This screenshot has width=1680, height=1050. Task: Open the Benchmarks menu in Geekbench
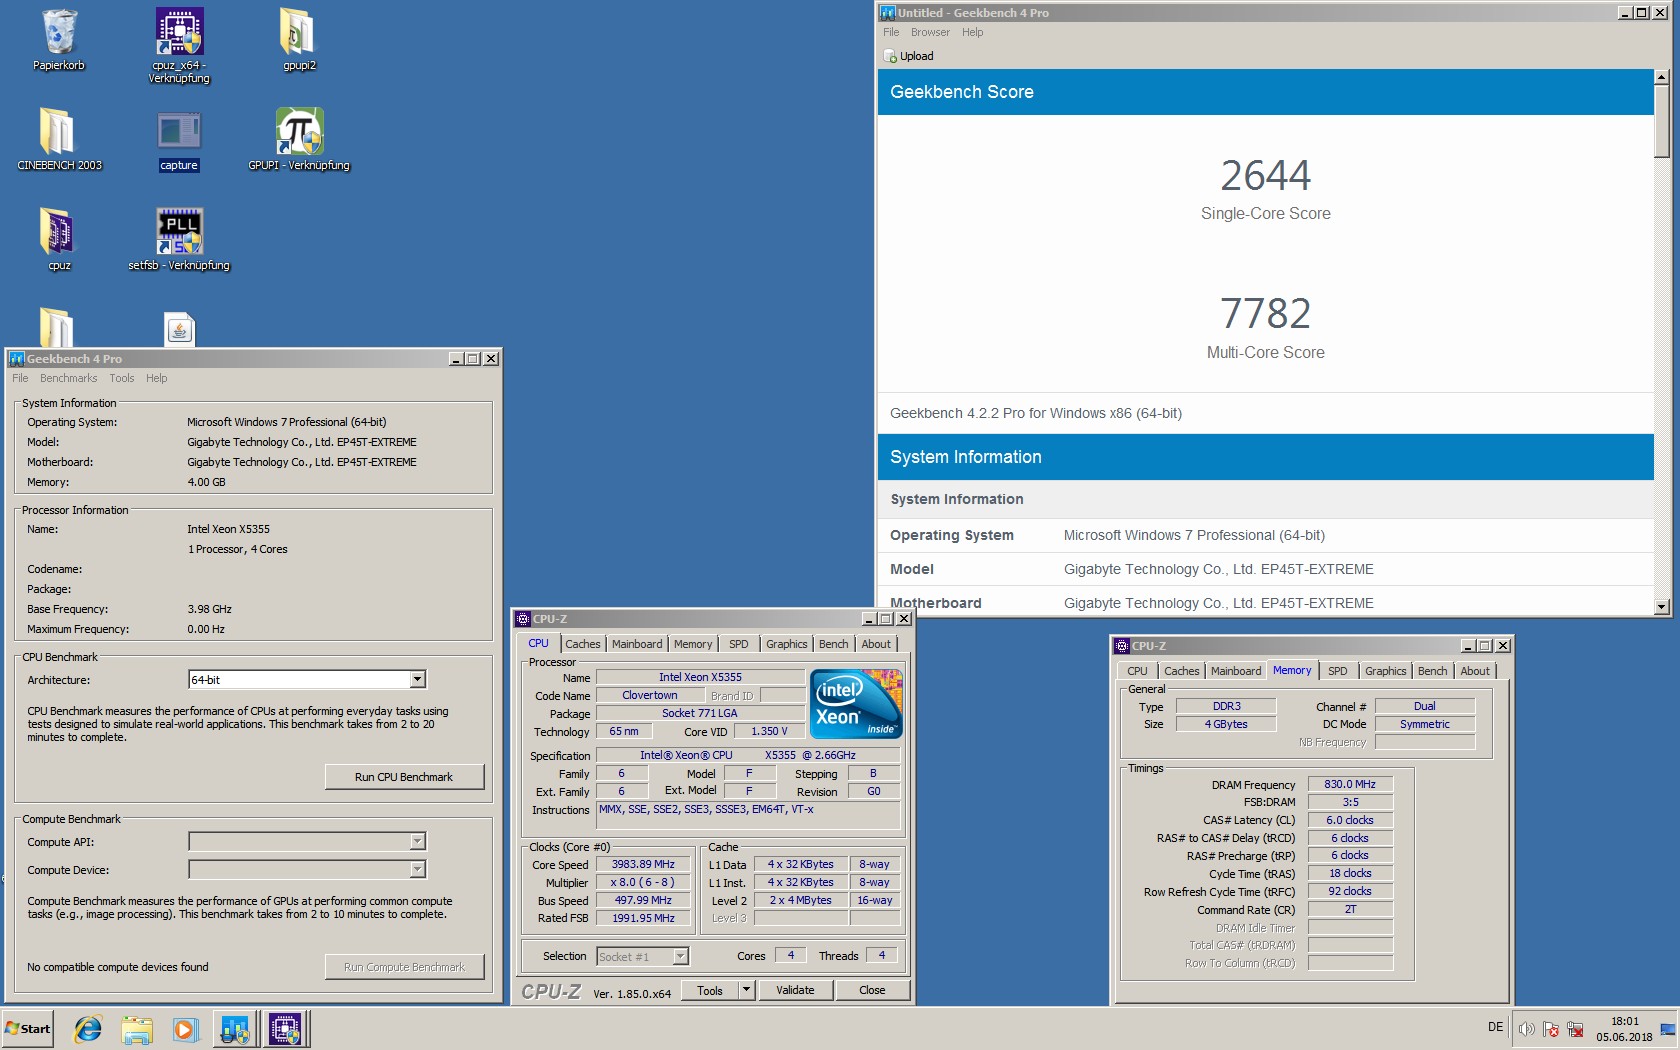(x=69, y=378)
